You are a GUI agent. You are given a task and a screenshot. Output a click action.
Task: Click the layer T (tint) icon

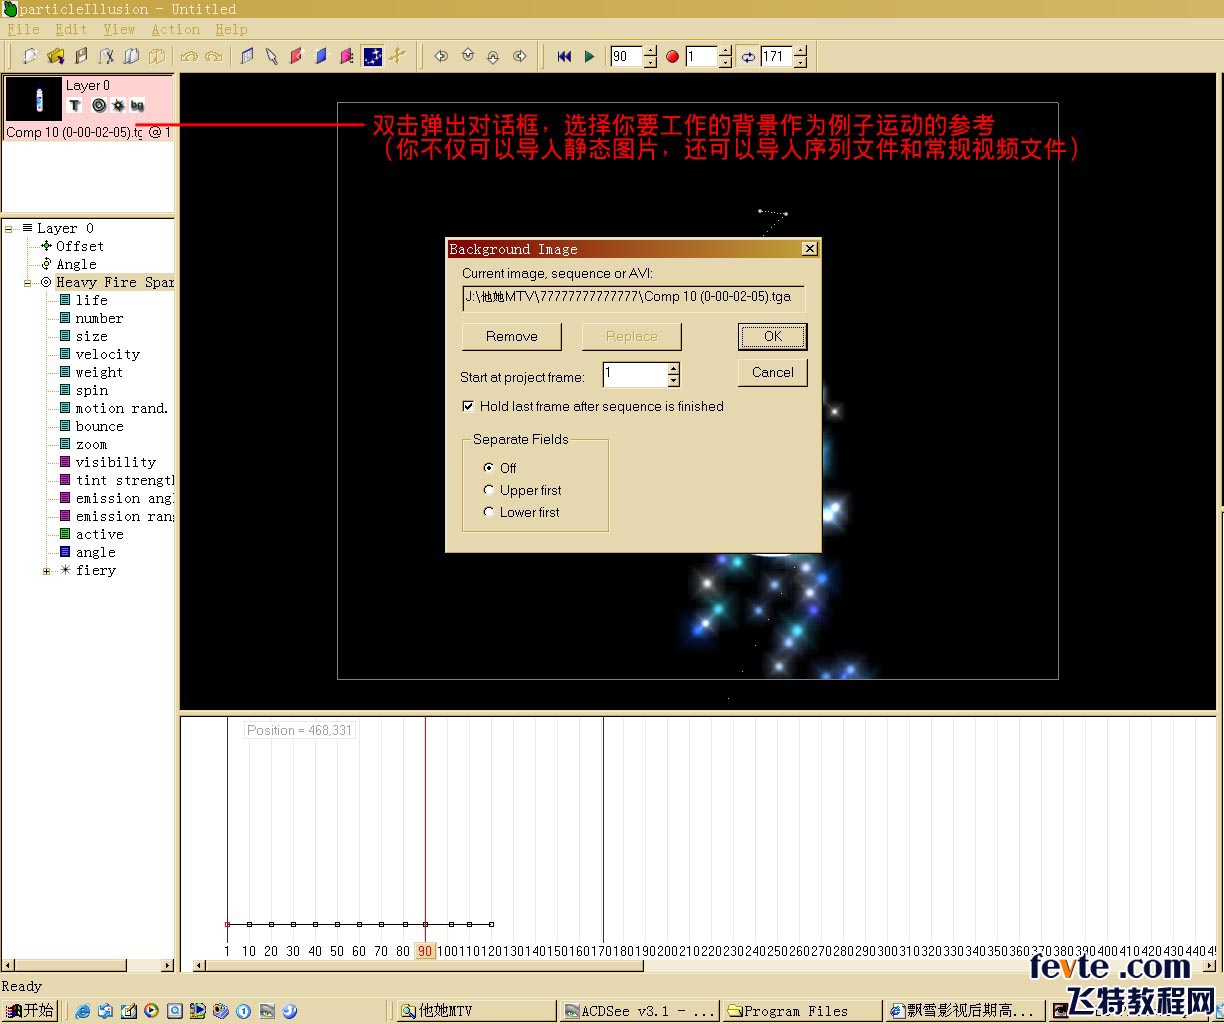click(75, 105)
